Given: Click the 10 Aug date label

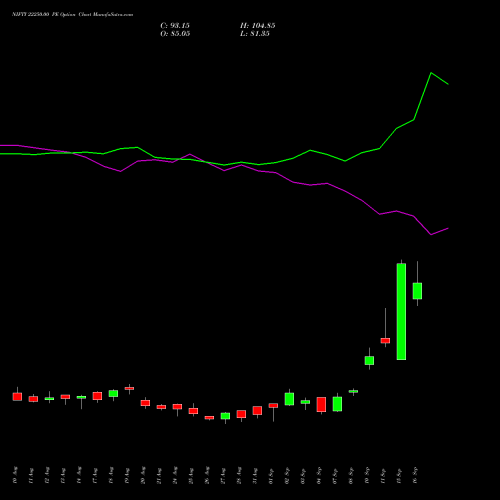Looking at the screenshot, I should pos(15,475).
